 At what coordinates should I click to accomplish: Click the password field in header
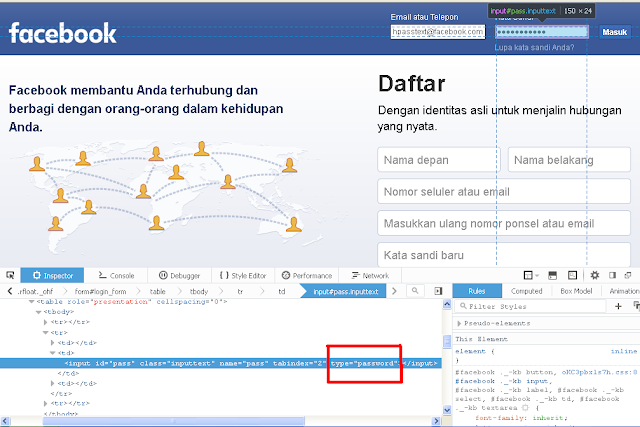[x=542, y=32]
